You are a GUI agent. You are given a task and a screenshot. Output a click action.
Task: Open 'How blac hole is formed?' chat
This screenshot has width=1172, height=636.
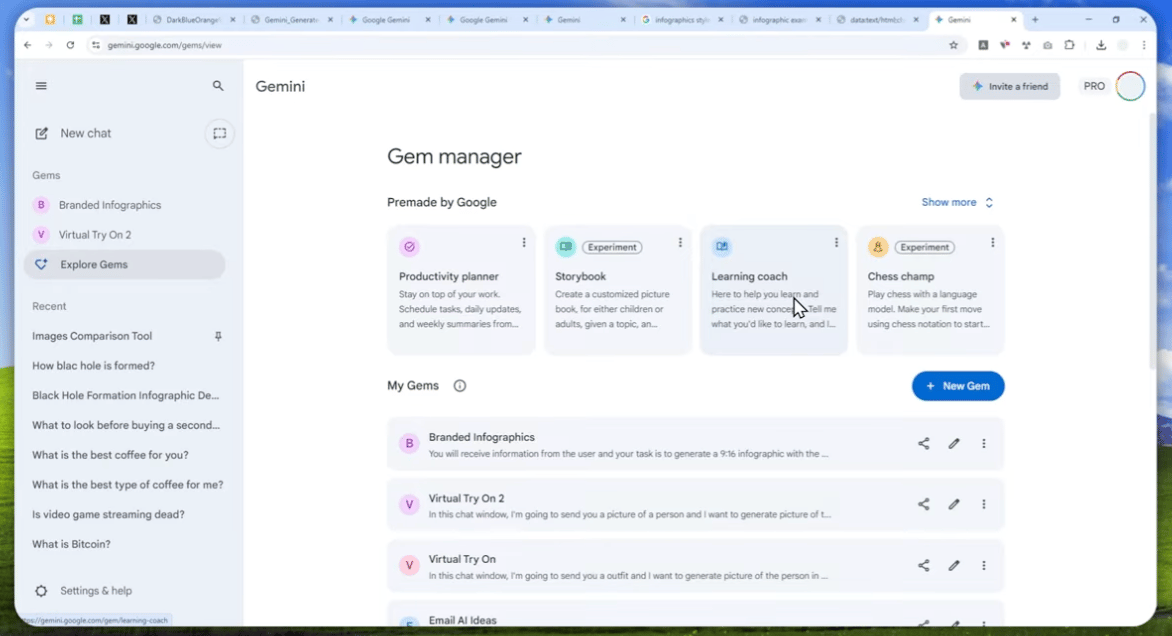point(93,365)
